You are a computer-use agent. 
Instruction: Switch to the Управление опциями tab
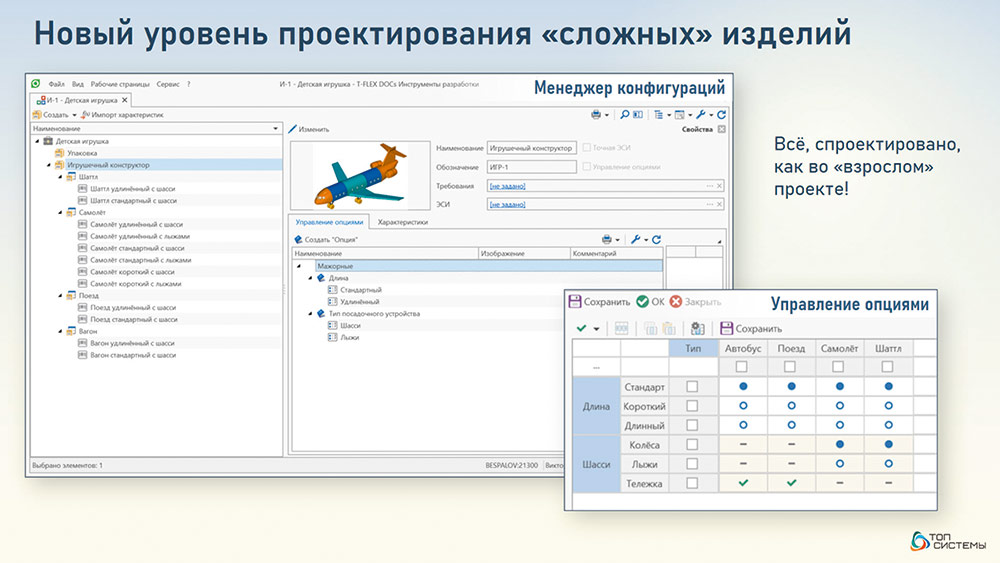(329, 222)
